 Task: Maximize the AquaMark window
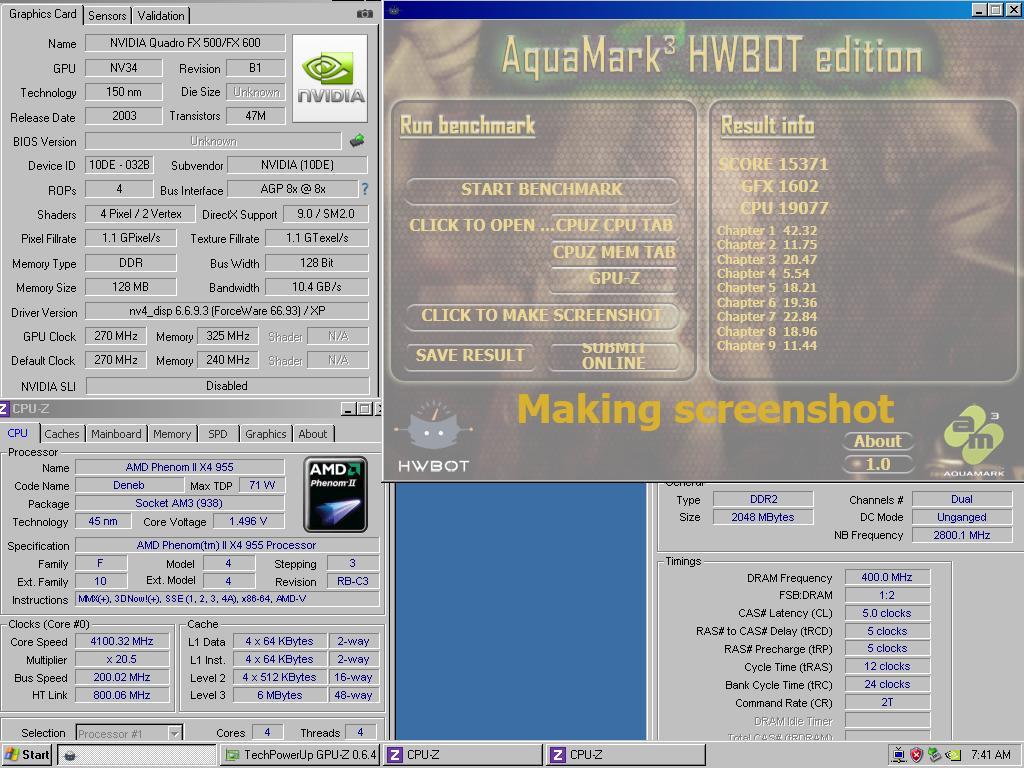[995, 10]
